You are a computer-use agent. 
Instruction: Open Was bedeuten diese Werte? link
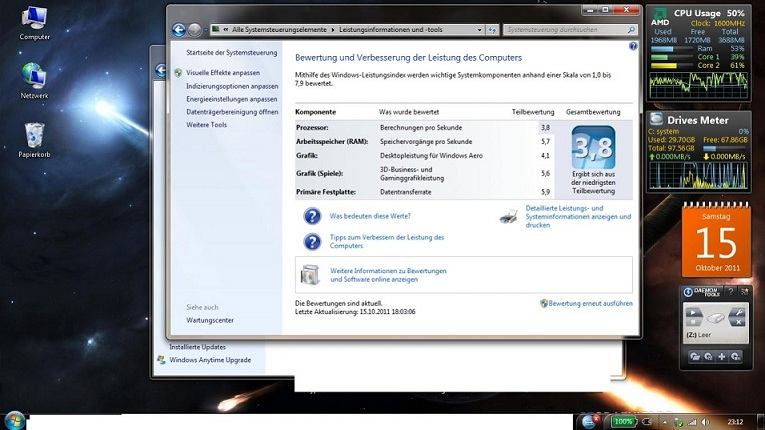tap(370, 216)
